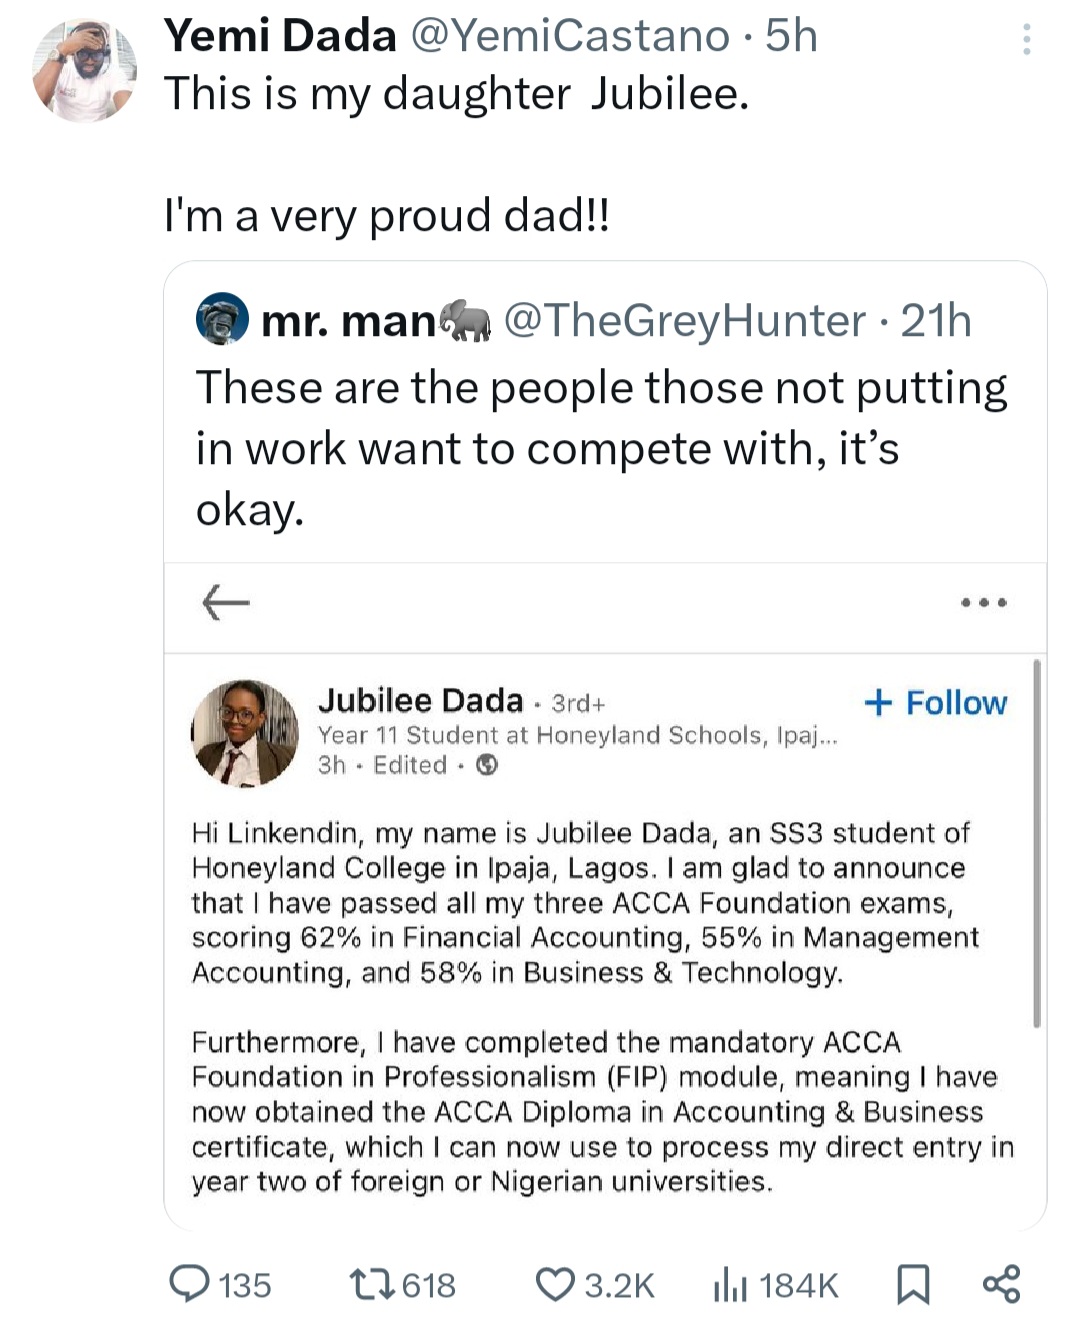Open LinkedIn post three-dot overflow menu

[984, 603]
